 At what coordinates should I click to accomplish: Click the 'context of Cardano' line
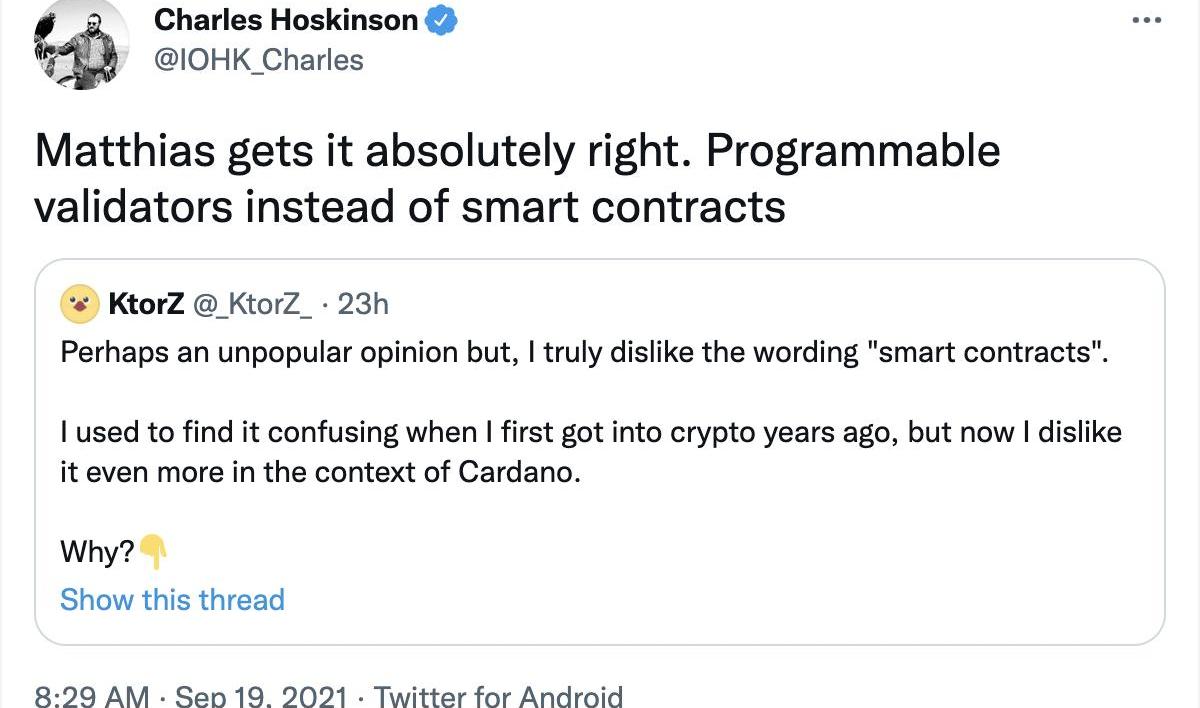(320, 472)
